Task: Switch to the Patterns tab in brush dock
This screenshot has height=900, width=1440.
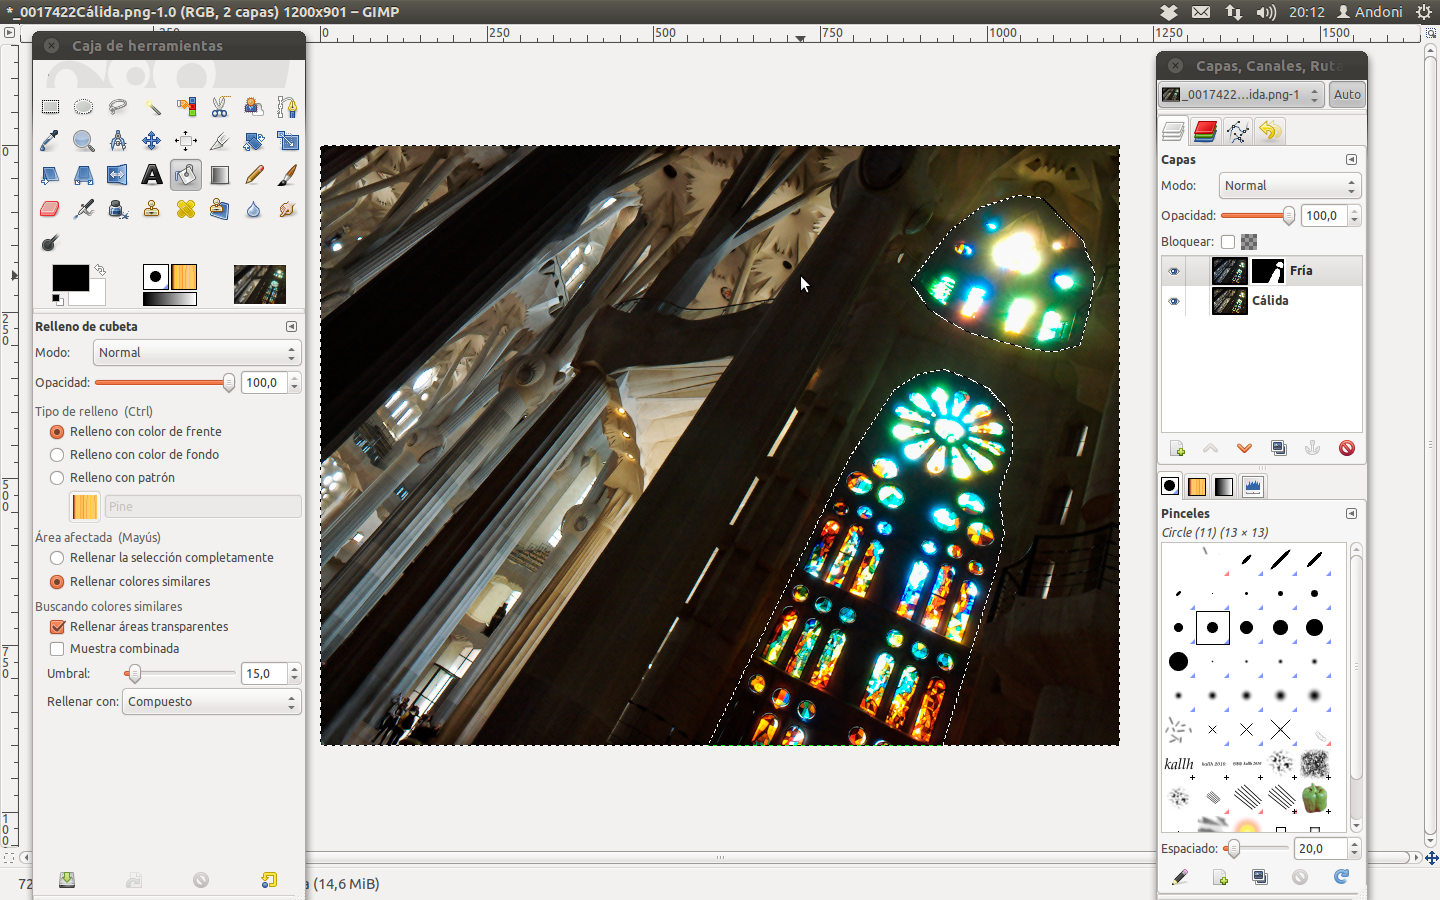Action: coord(1197,487)
